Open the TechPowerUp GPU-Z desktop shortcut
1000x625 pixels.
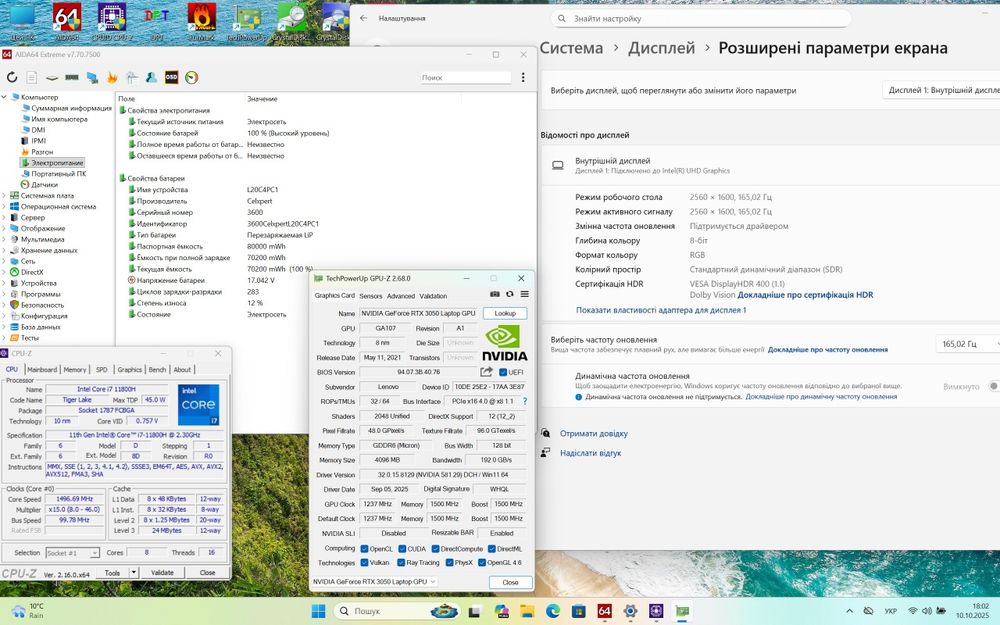point(247,22)
